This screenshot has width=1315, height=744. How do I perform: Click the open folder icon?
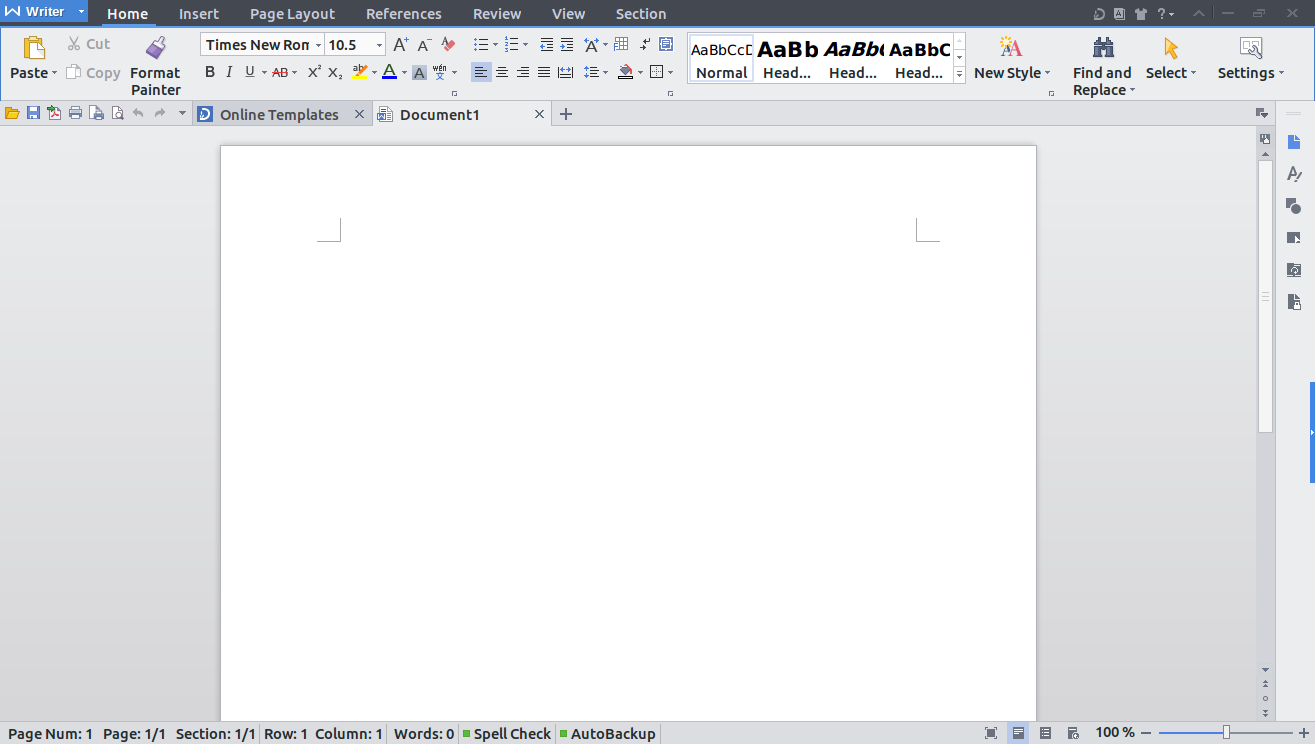tap(12, 114)
